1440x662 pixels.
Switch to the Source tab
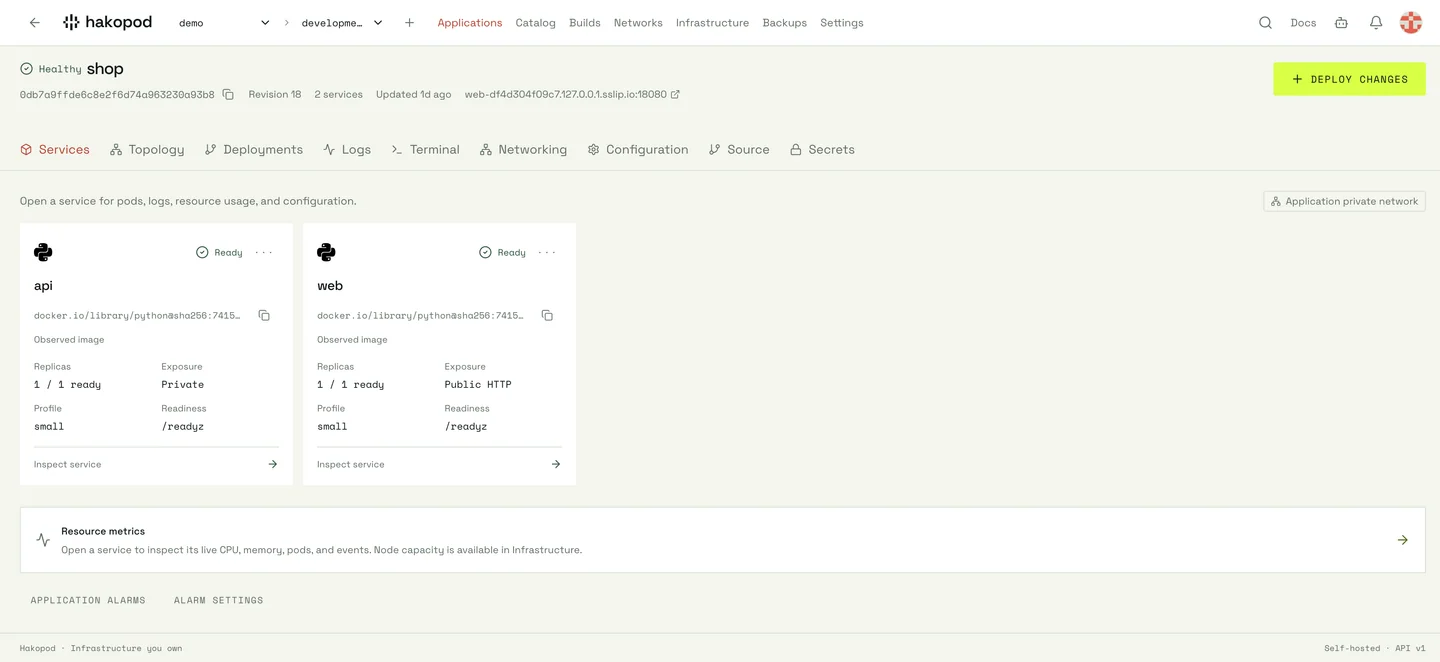(739, 149)
